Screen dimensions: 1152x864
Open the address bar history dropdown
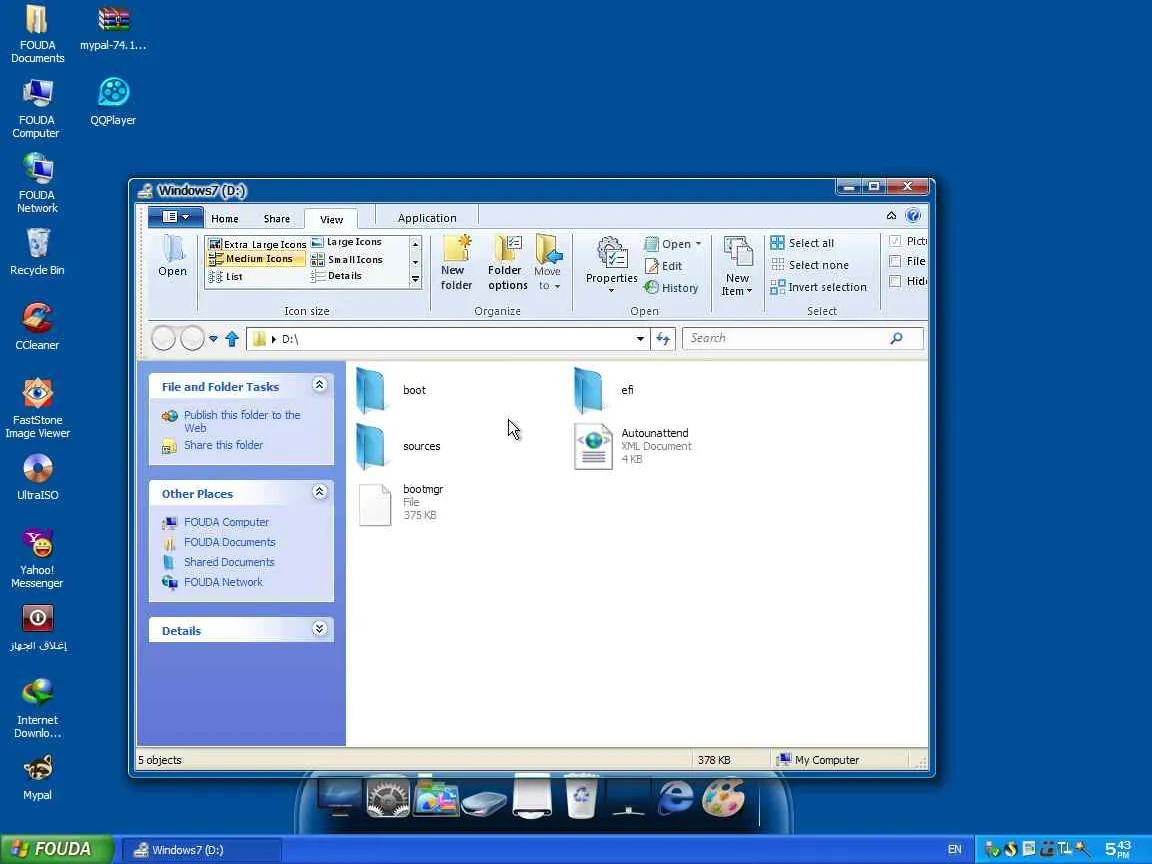coord(640,339)
